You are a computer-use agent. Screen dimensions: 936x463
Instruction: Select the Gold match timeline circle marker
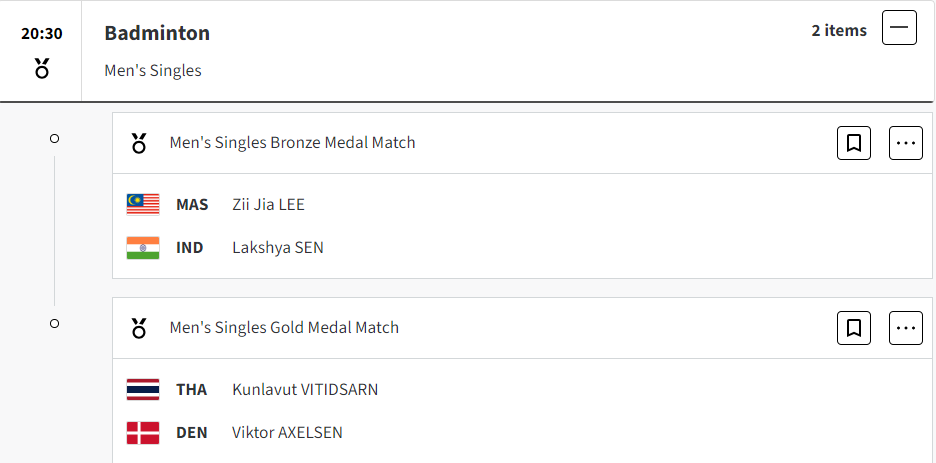(54, 323)
